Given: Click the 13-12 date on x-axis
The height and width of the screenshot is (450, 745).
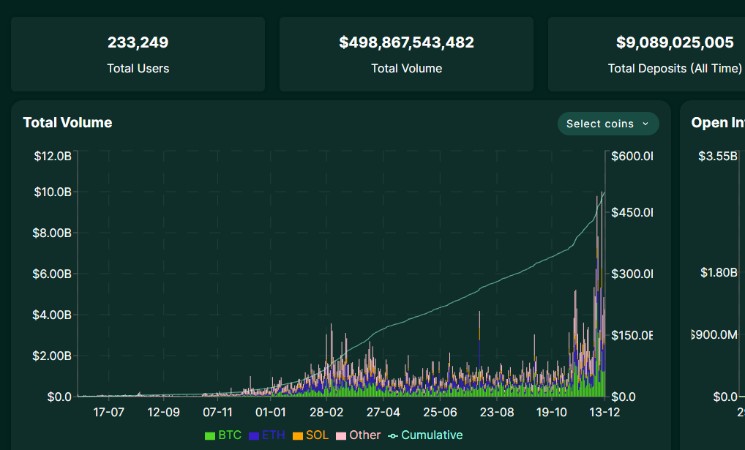Looking at the screenshot, I should 603,411.
